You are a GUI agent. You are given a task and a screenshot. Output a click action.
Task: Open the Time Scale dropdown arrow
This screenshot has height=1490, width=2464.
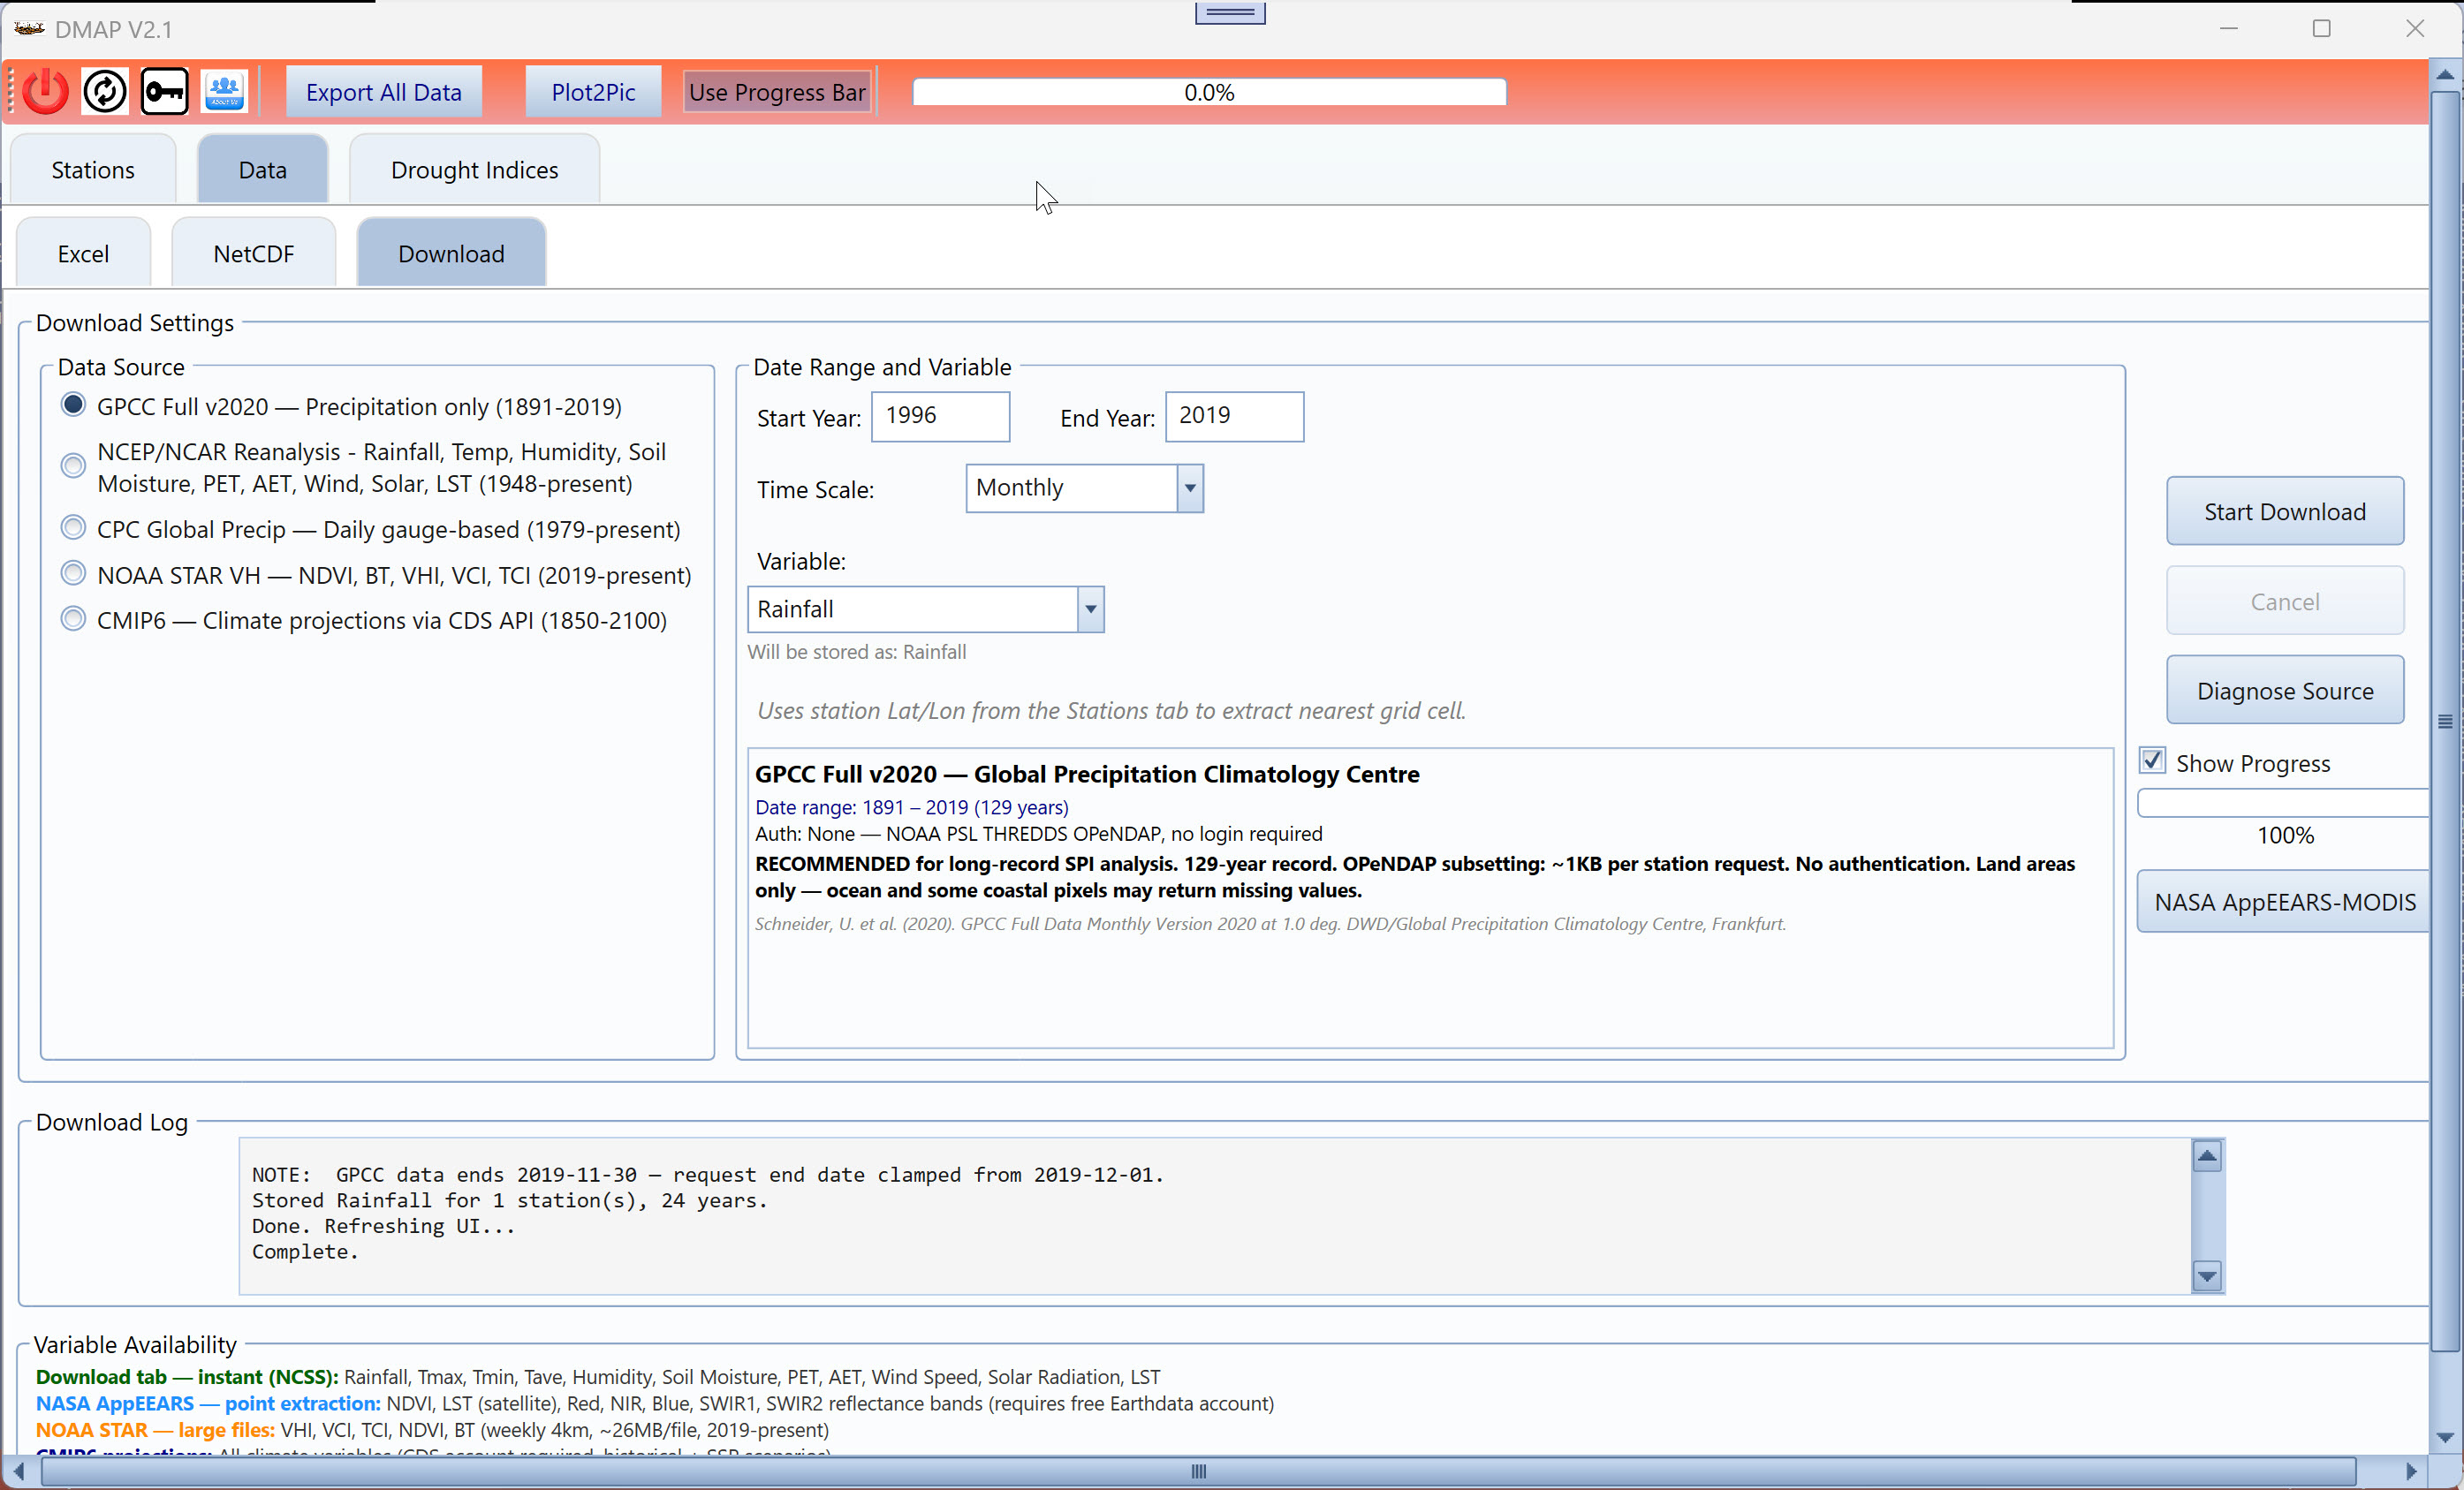click(1190, 488)
